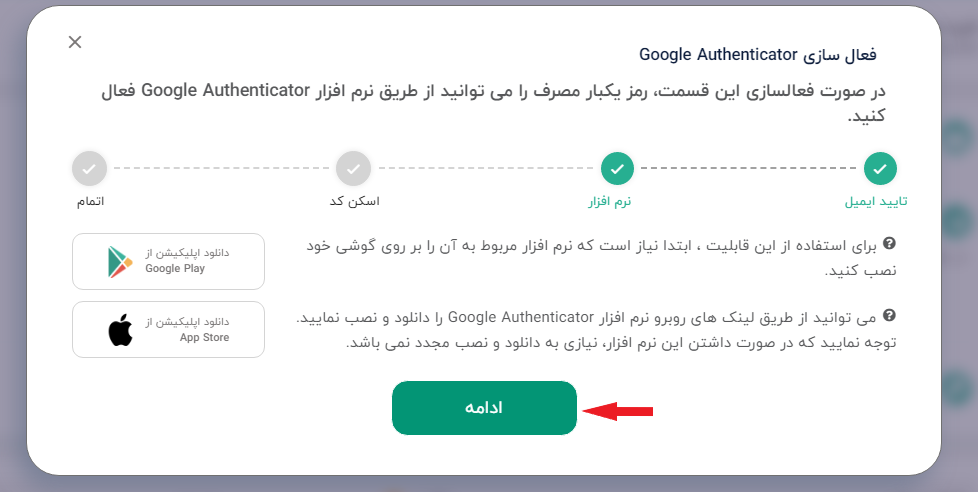
Task: Continue with the ادامه button
Action: point(484,408)
